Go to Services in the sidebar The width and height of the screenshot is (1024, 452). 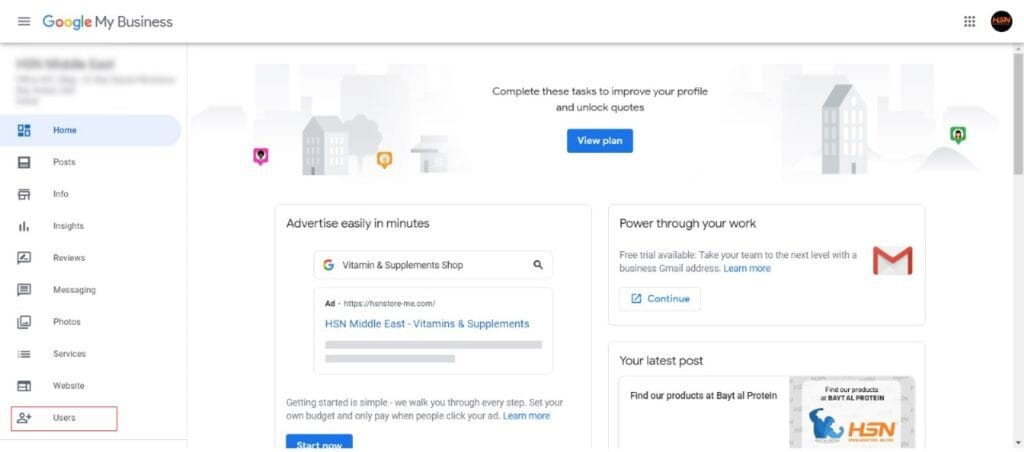point(69,354)
